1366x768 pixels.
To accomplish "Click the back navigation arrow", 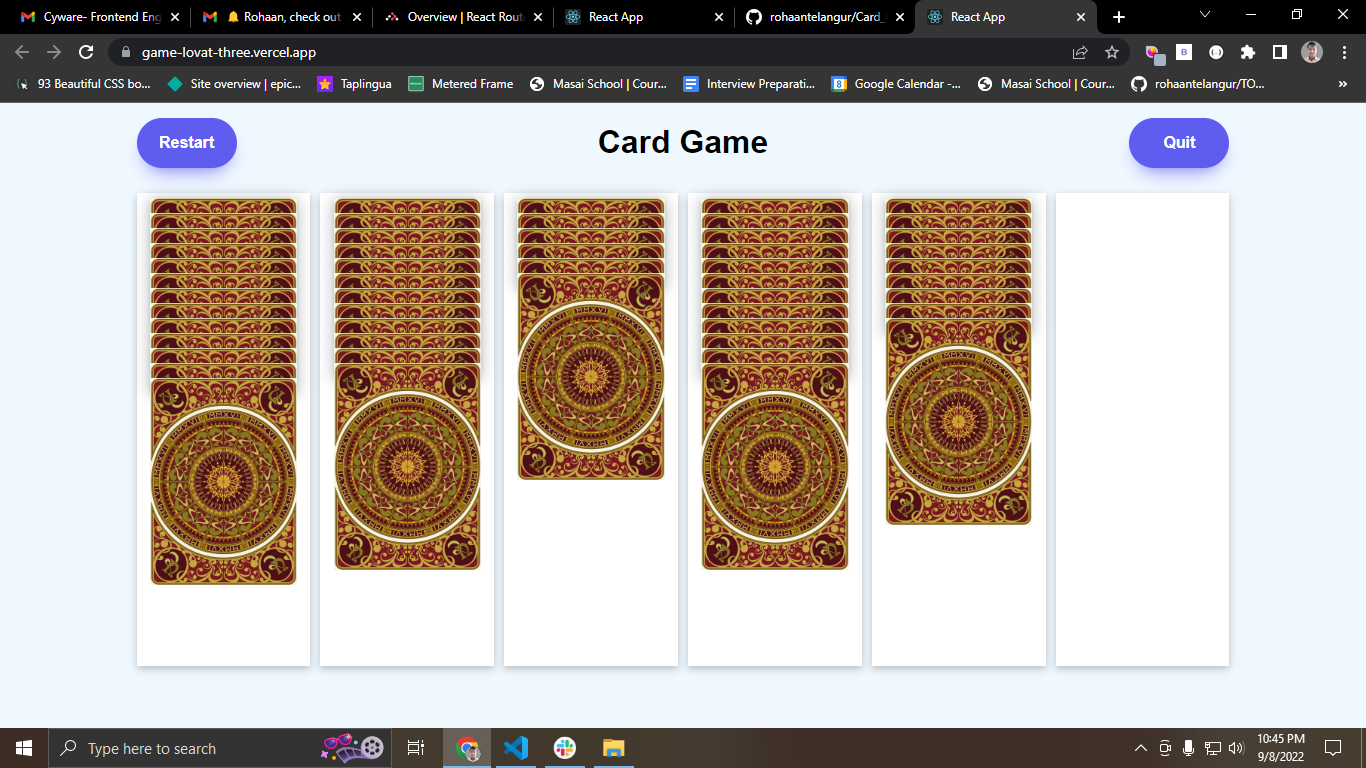I will 21,51.
